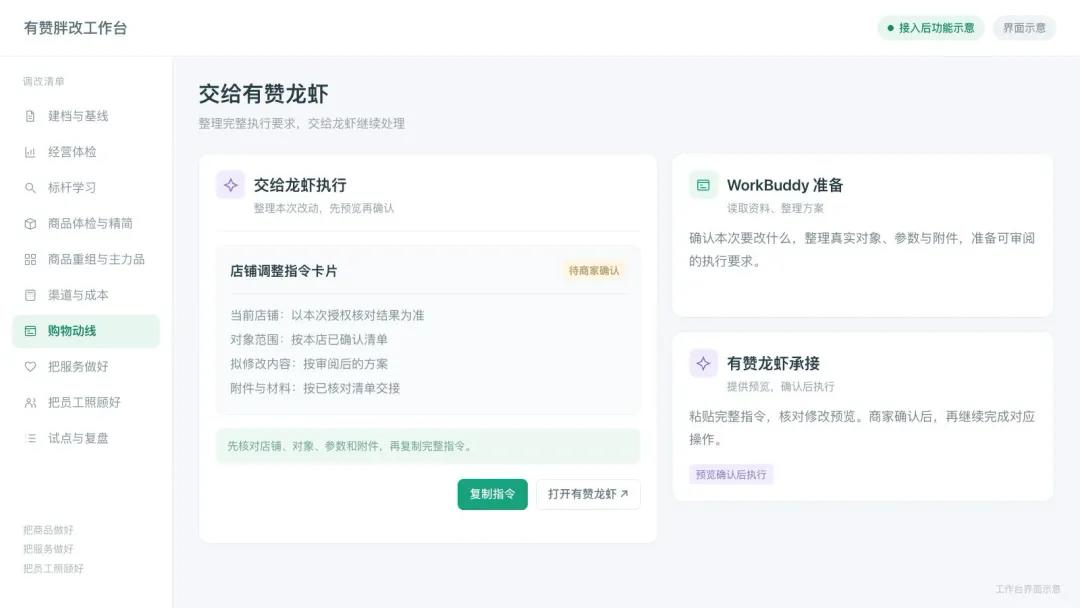Click the 标杆学习 magnifier icon
Screen dimensions: 1080x608
(30, 188)
